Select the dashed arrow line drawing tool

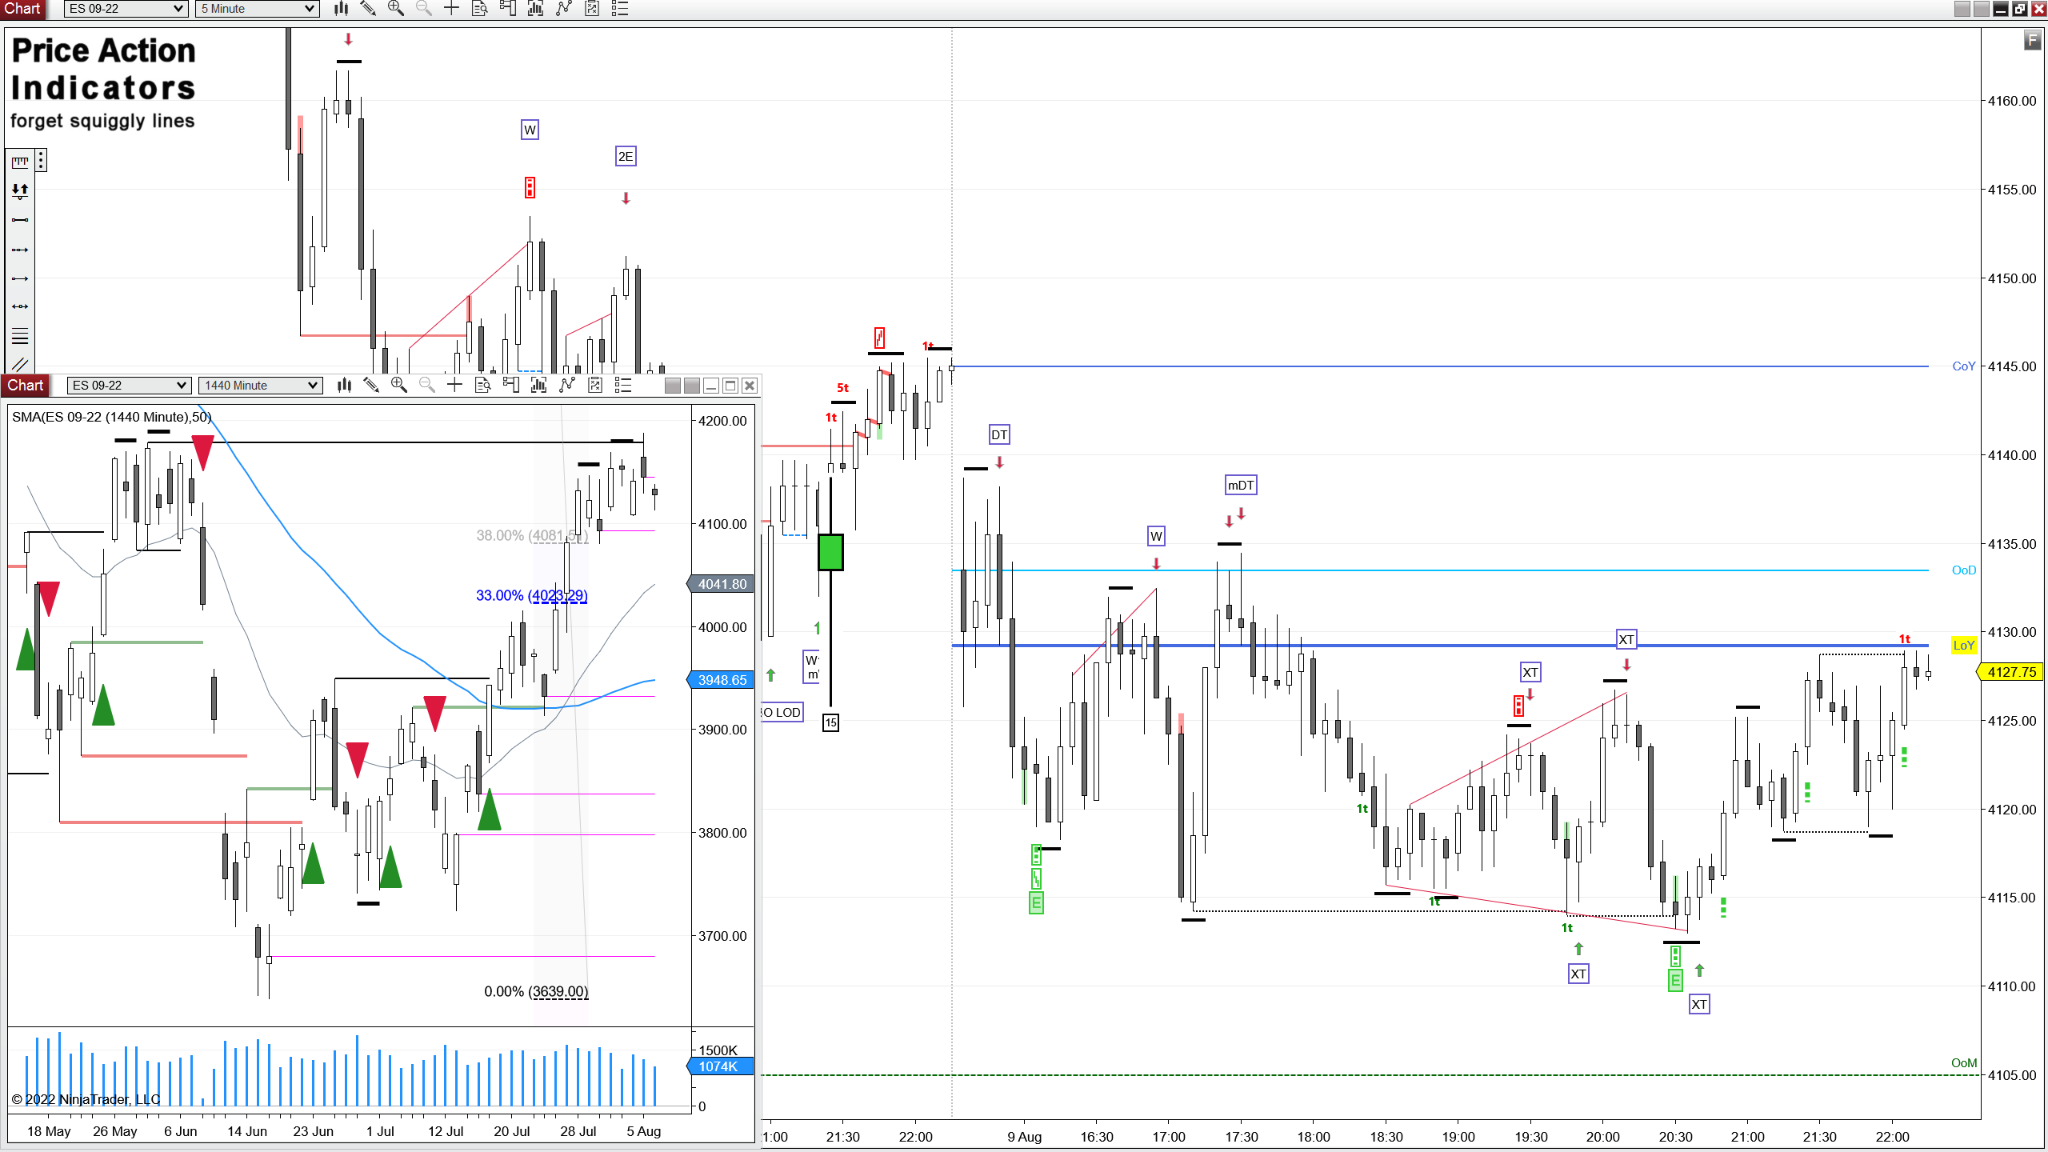[20, 249]
